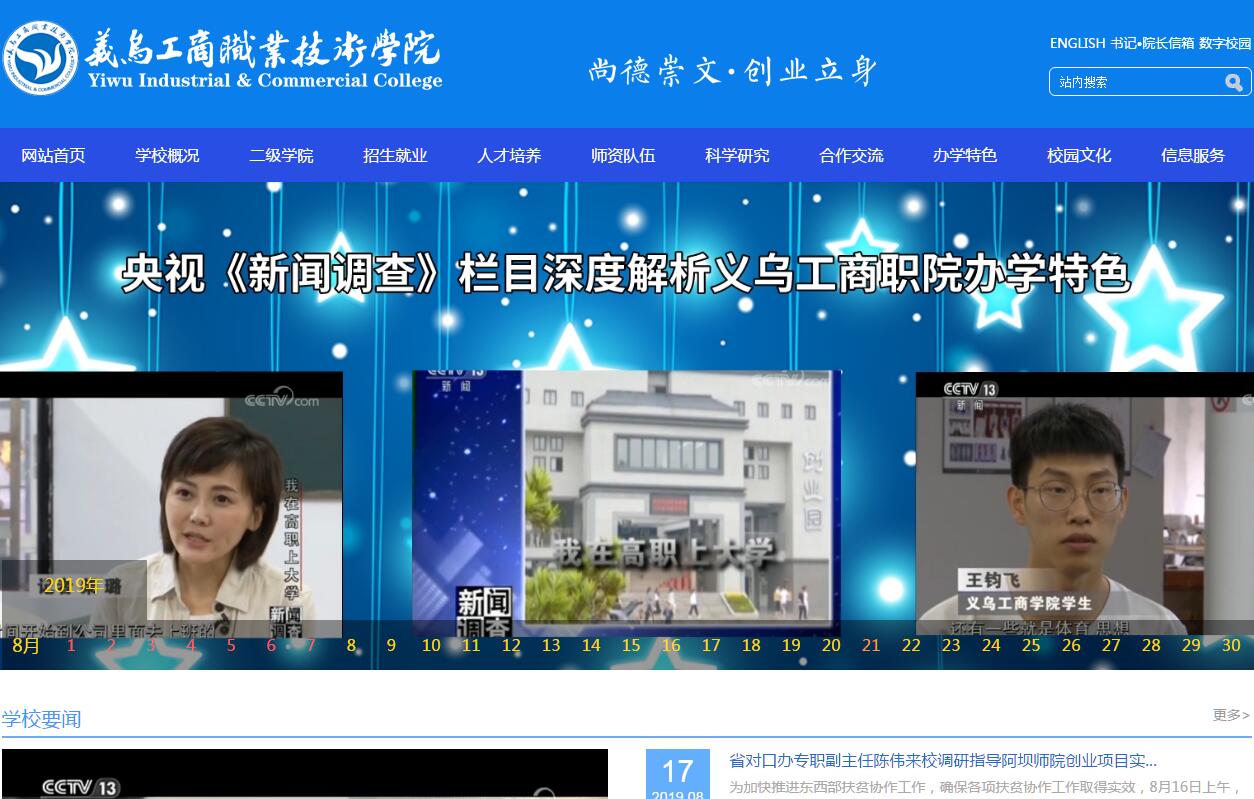The height and width of the screenshot is (799, 1254).
Task: Open 信息服务 menu
Action: click(x=1193, y=155)
